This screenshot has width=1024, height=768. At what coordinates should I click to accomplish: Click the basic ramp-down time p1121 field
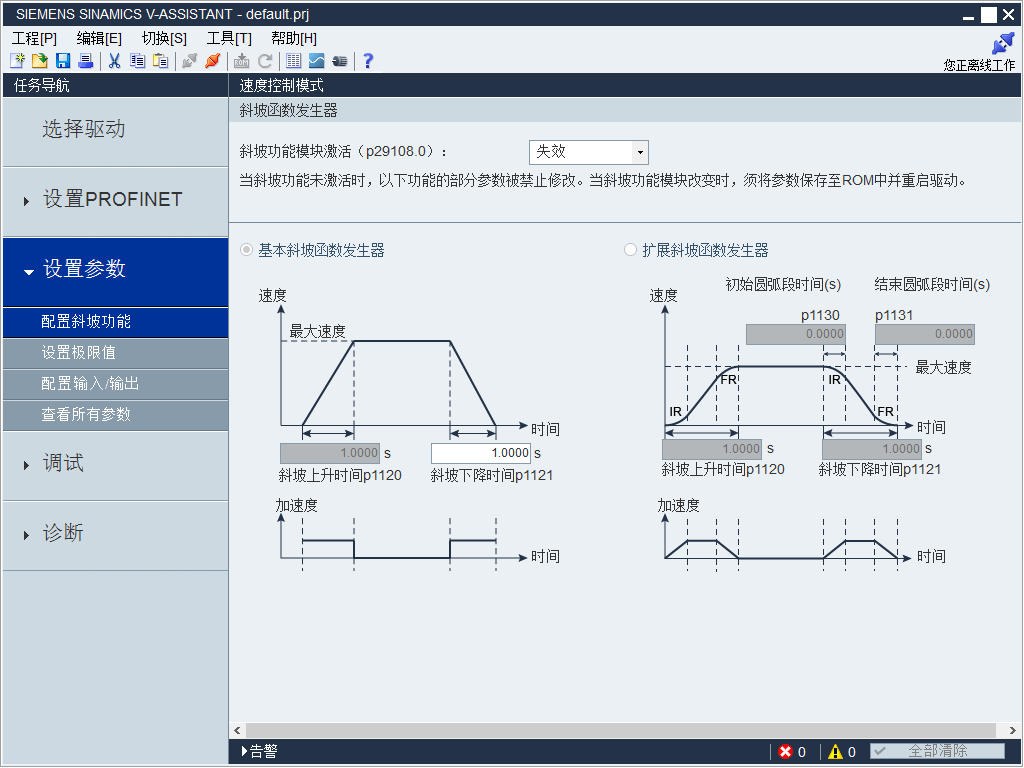click(481, 453)
